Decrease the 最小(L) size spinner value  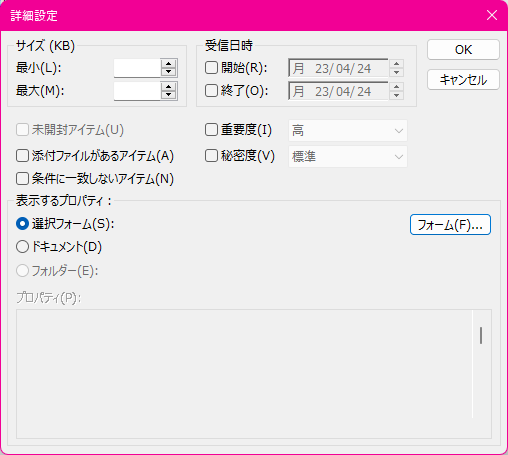169,72
